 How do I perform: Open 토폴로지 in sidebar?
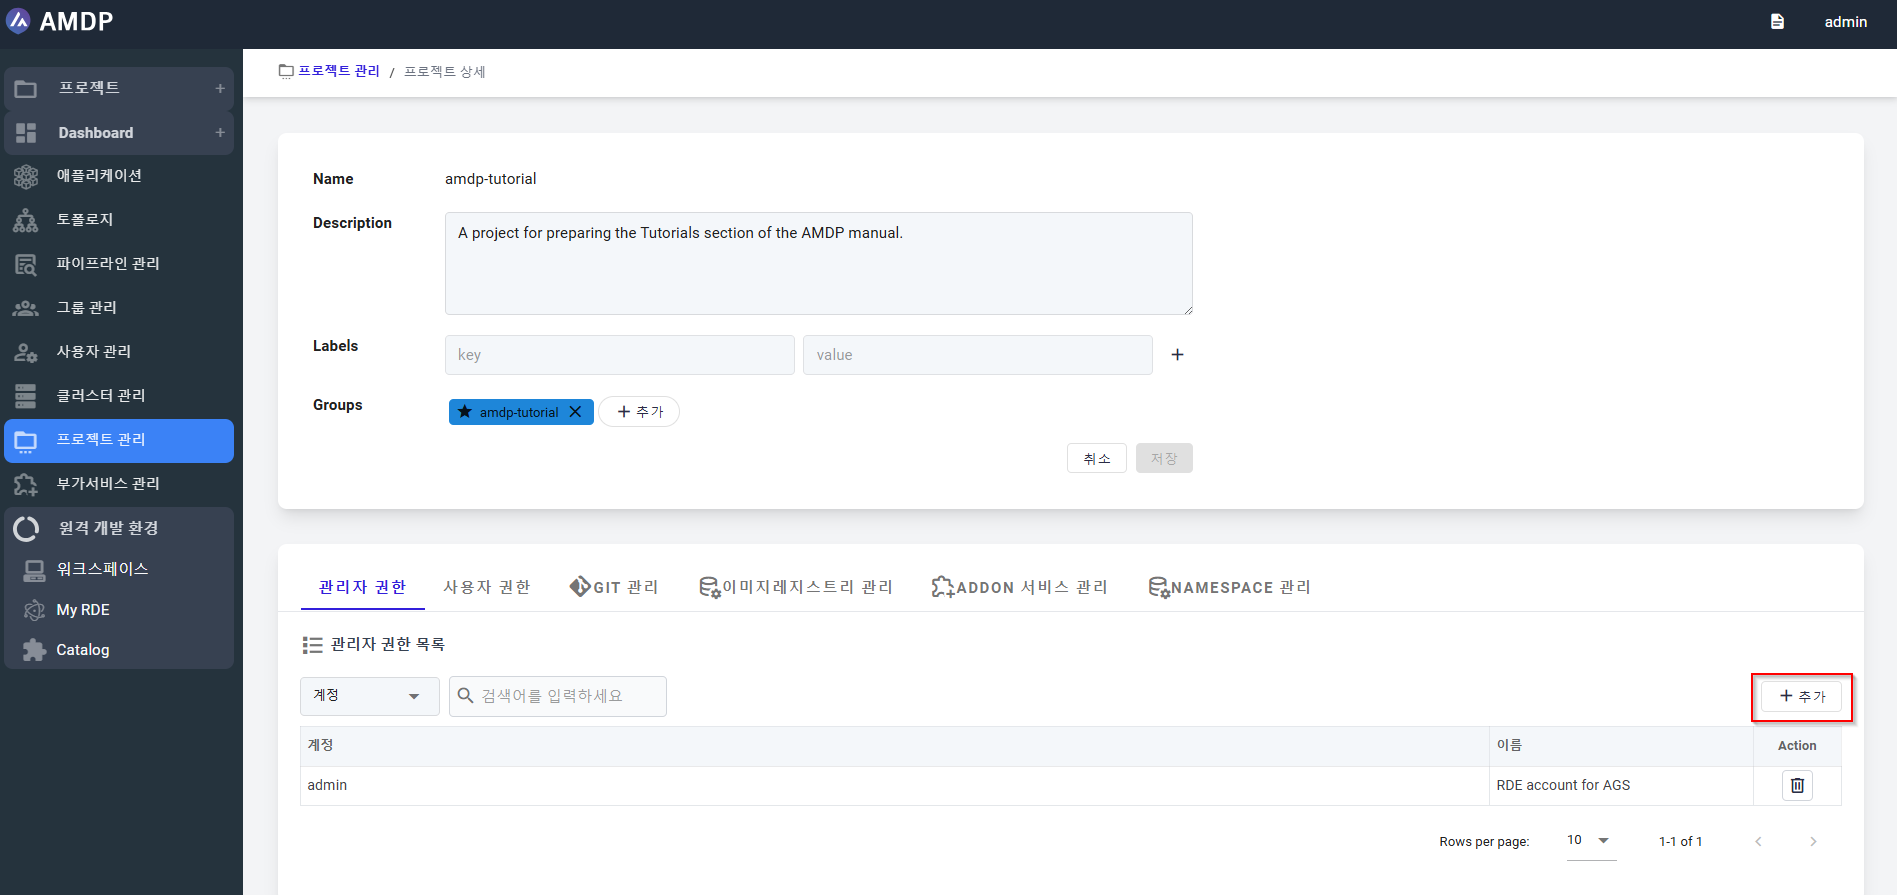(119, 220)
